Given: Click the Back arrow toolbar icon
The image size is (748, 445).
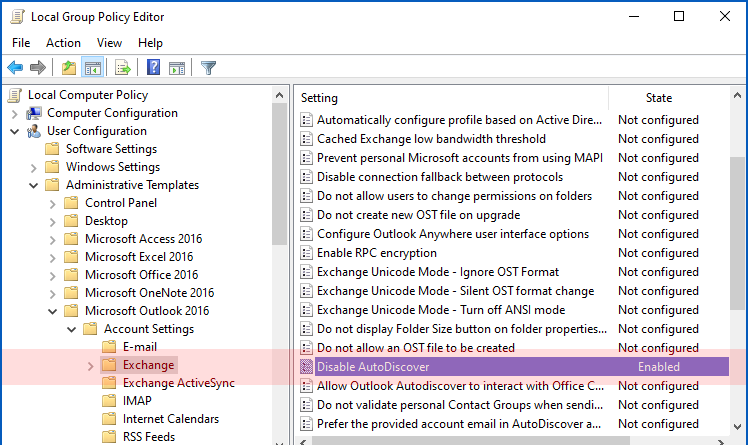Looking at the screenshot, I should (15, 68).
